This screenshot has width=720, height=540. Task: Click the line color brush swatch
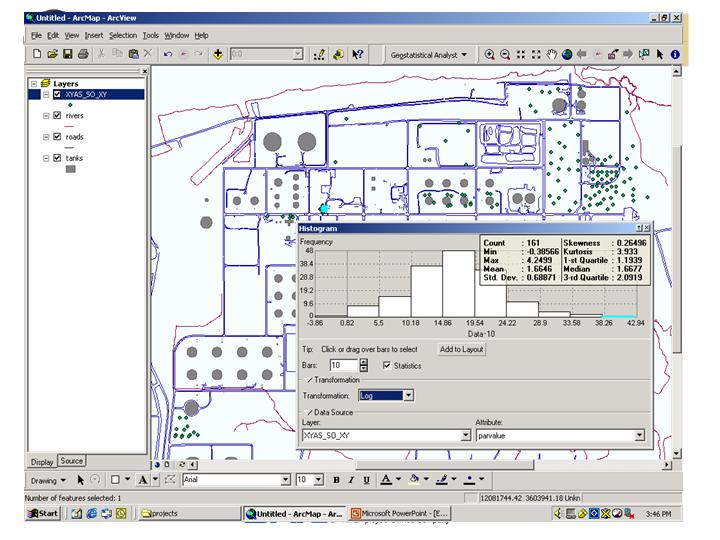click(x=442, y=480)
